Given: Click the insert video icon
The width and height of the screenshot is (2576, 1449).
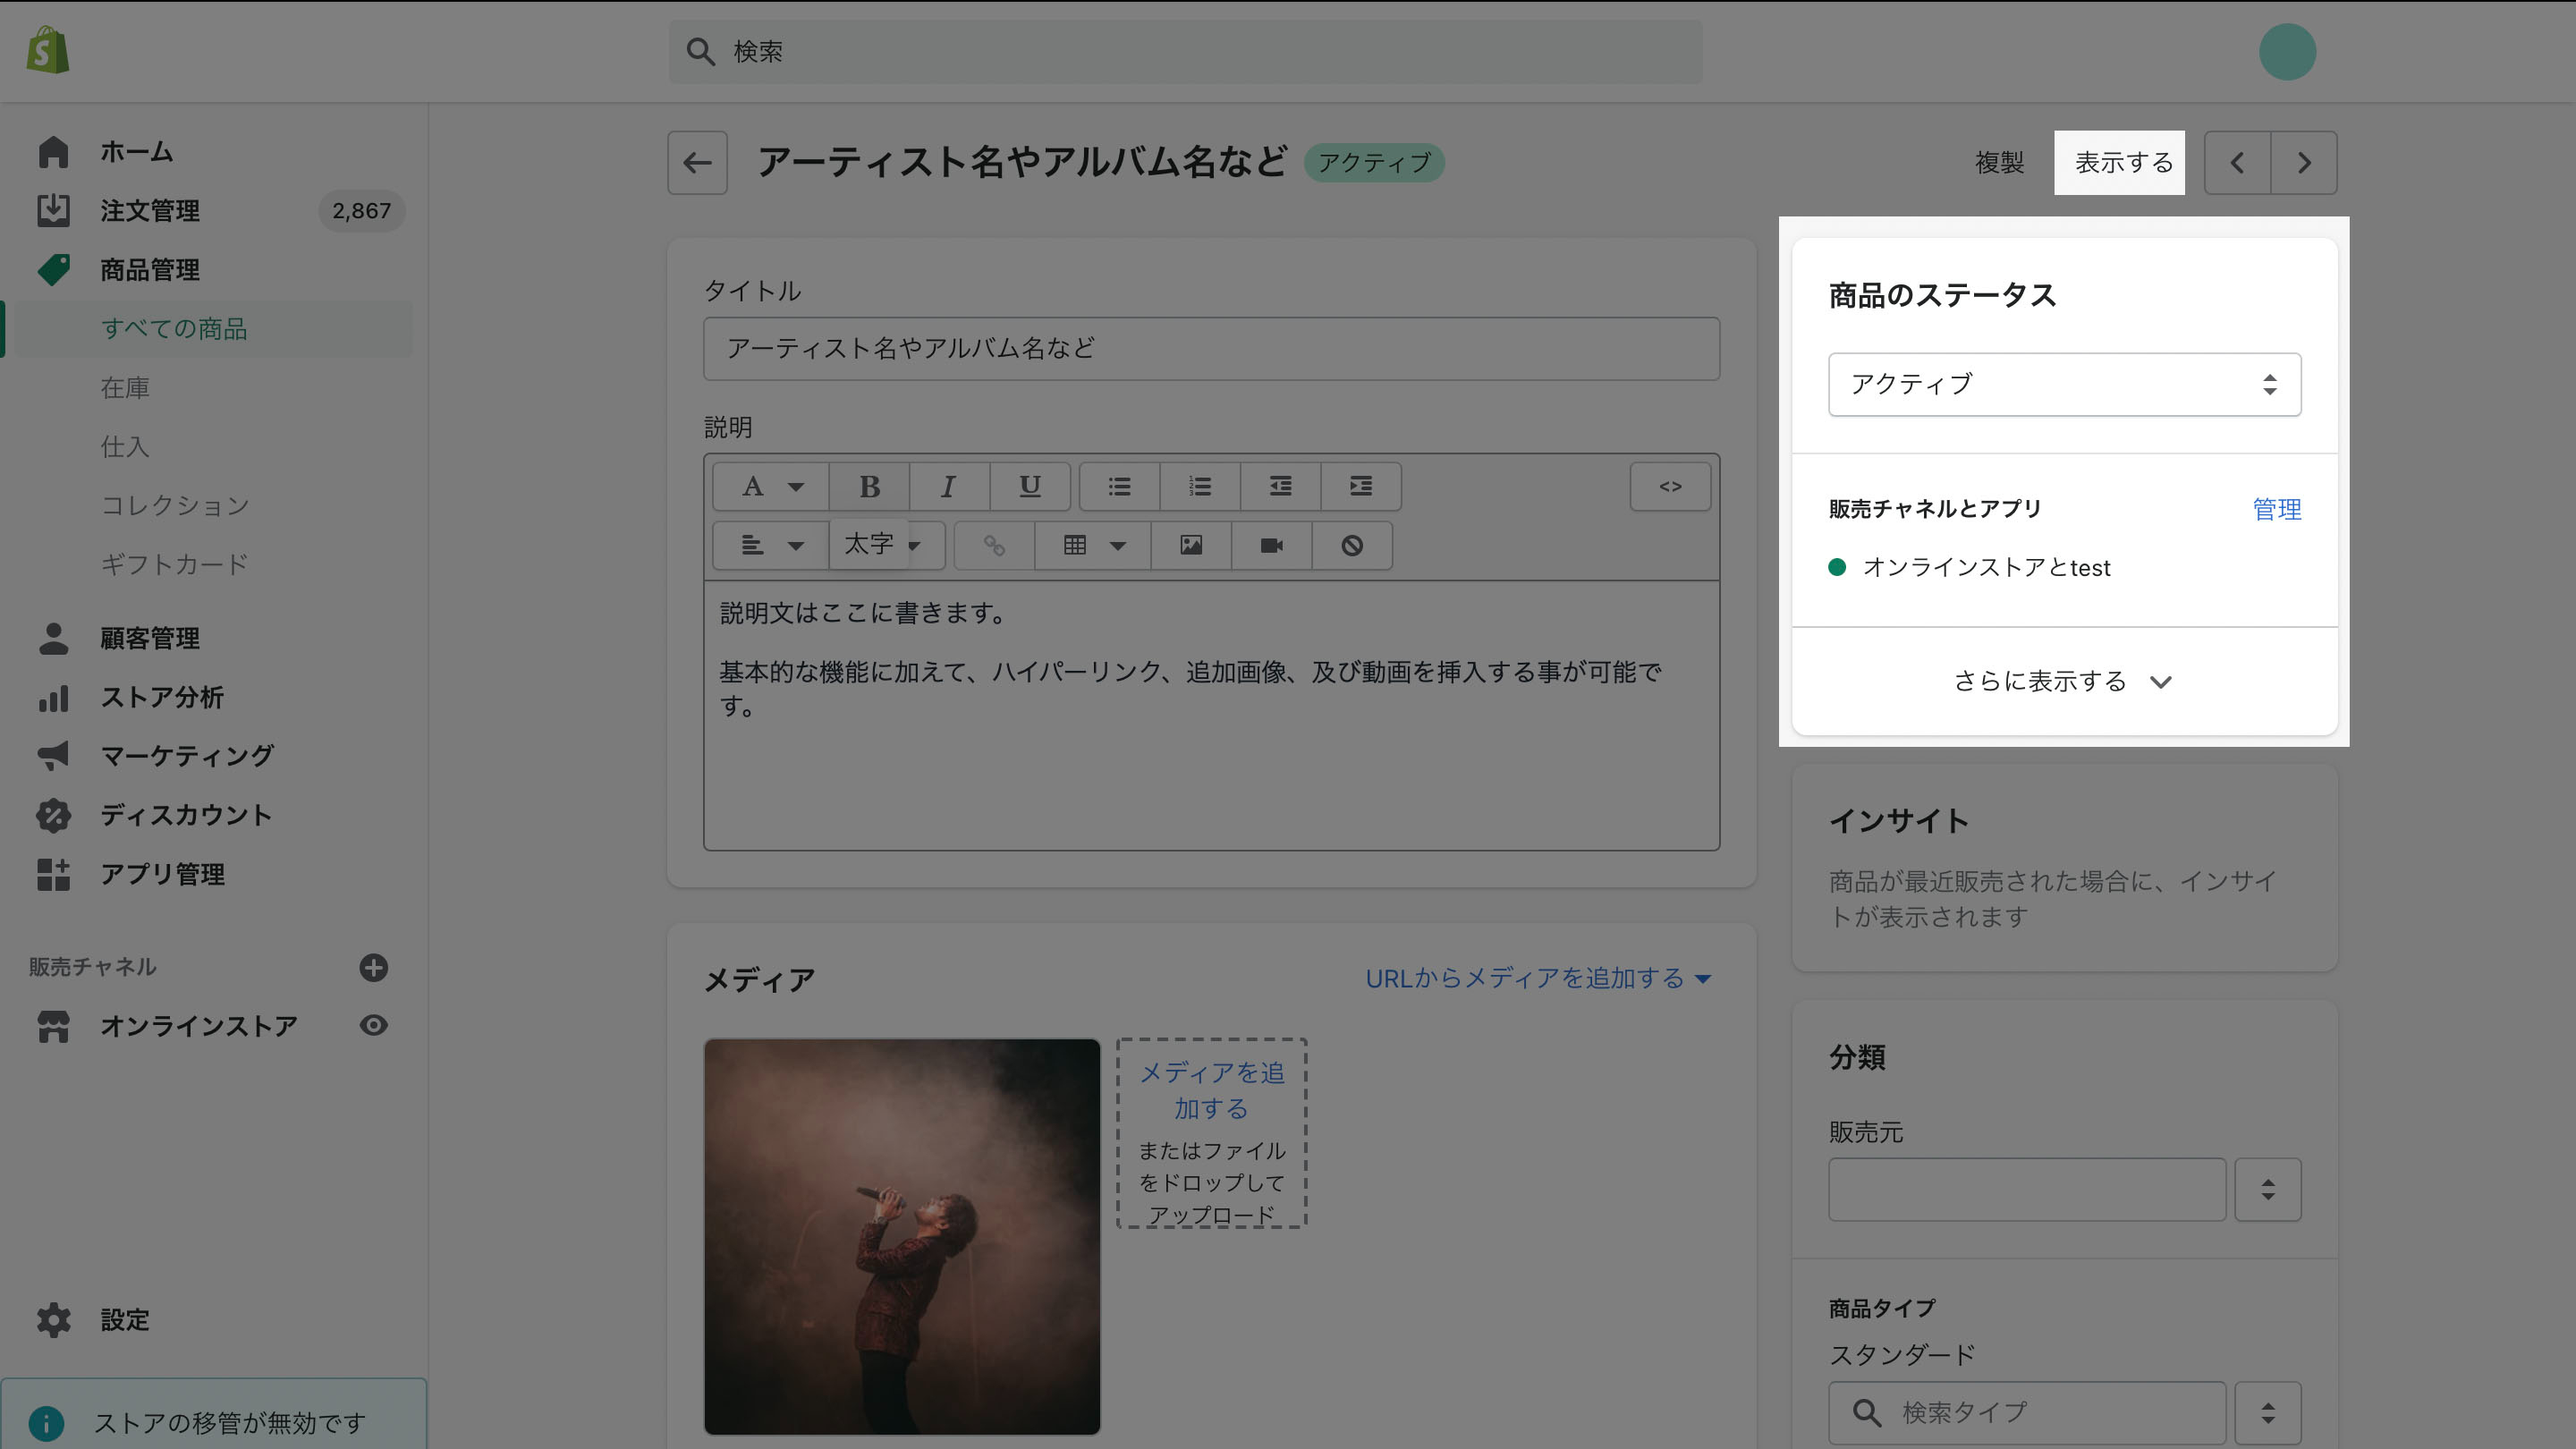Looking at the screenshot, I should [1271, 546].
